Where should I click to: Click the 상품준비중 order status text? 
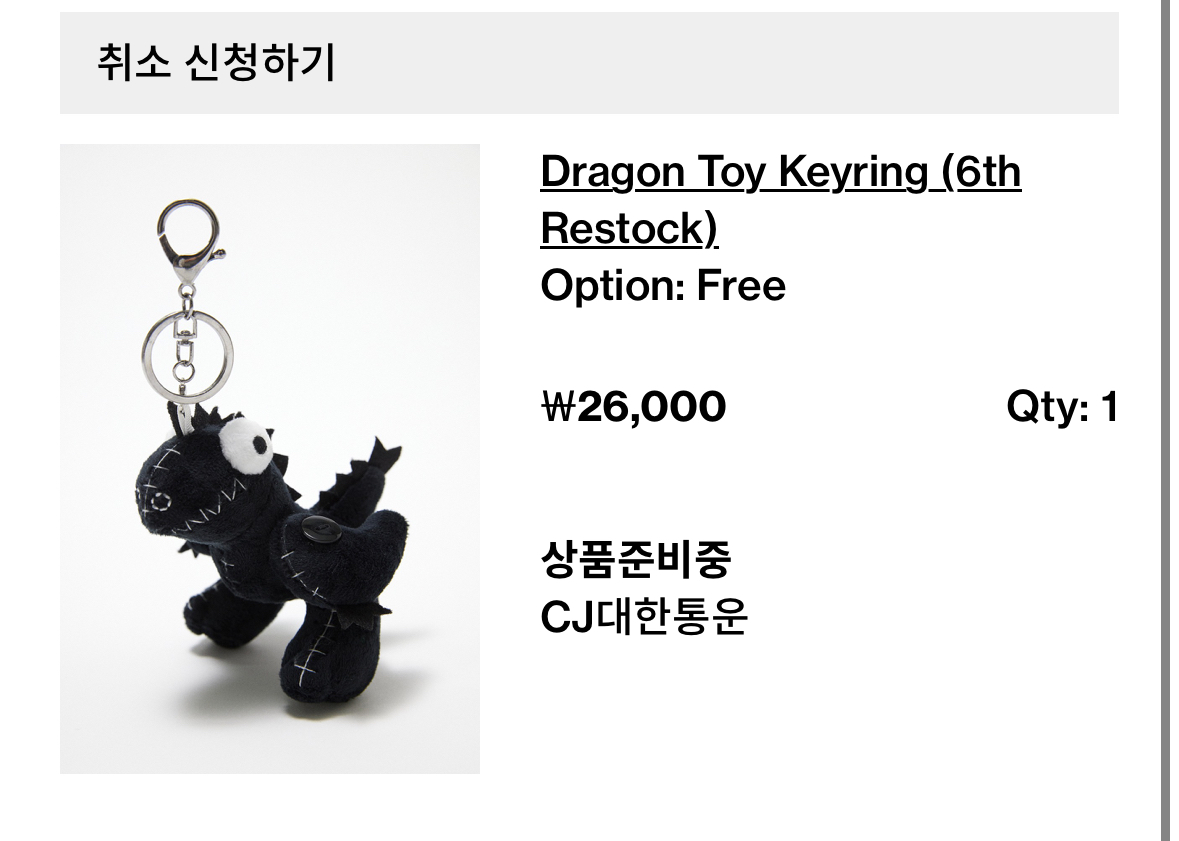[635, 558]
